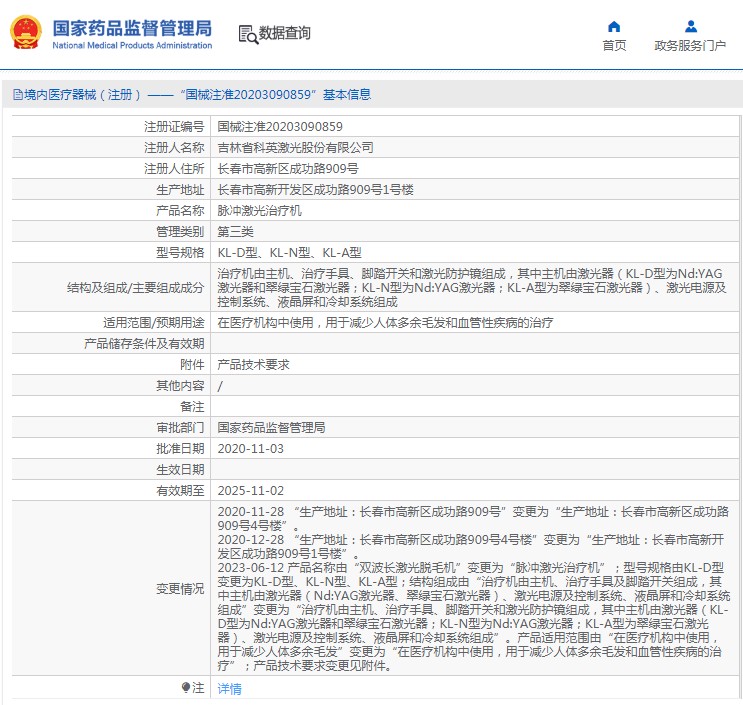The height and width of the screenshot is (705, 743).
Task: Click the 生效日期 row label
Action: pyautogui.click(x=180, y=470)
